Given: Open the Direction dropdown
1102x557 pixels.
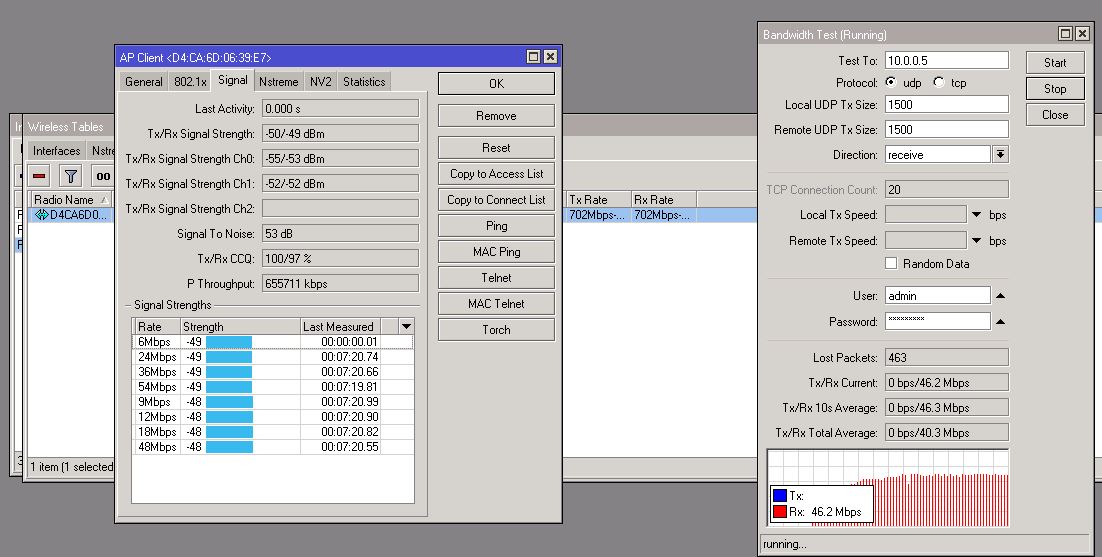Looking at the screenshot, I should pyautogui.click(x=1000, y=155).
